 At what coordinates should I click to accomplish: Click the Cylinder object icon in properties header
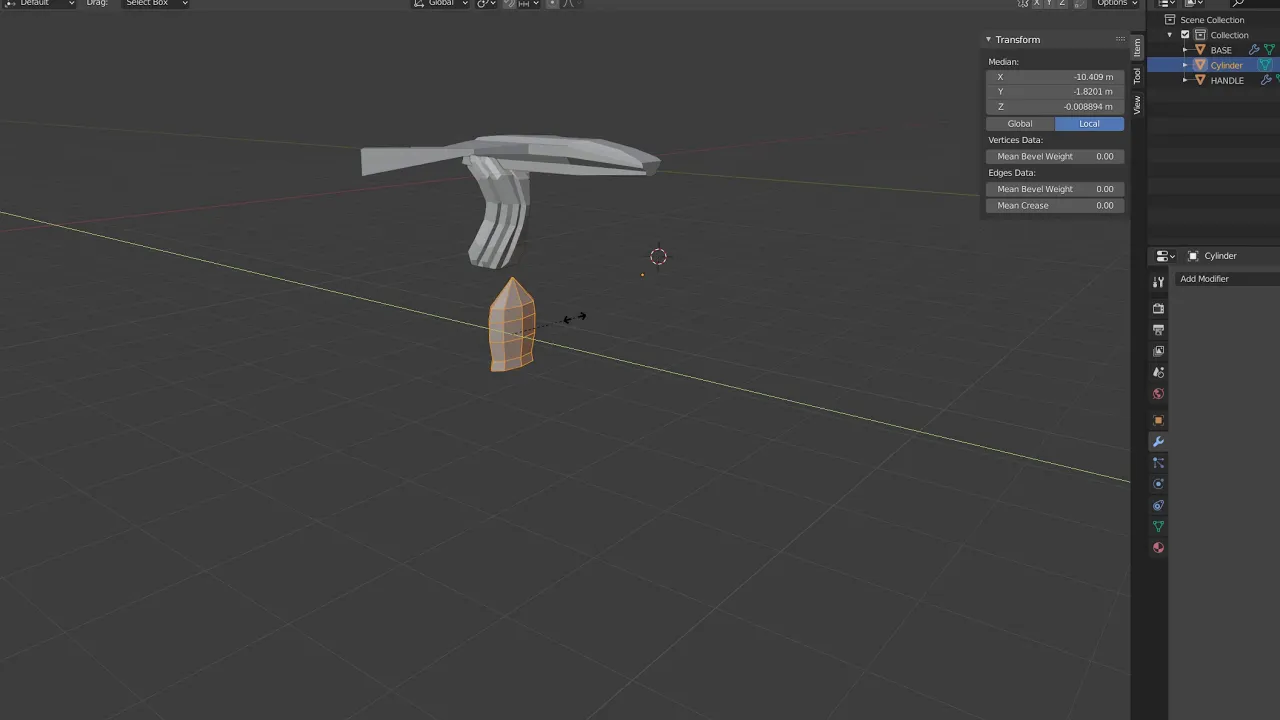1193,256
